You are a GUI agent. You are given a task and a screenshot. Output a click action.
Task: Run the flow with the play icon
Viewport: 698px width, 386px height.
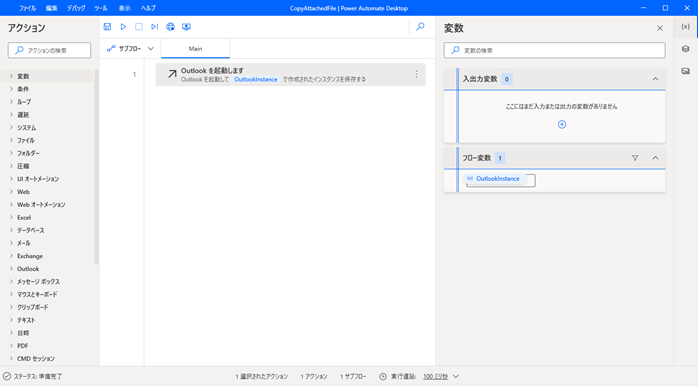(123, 27)
